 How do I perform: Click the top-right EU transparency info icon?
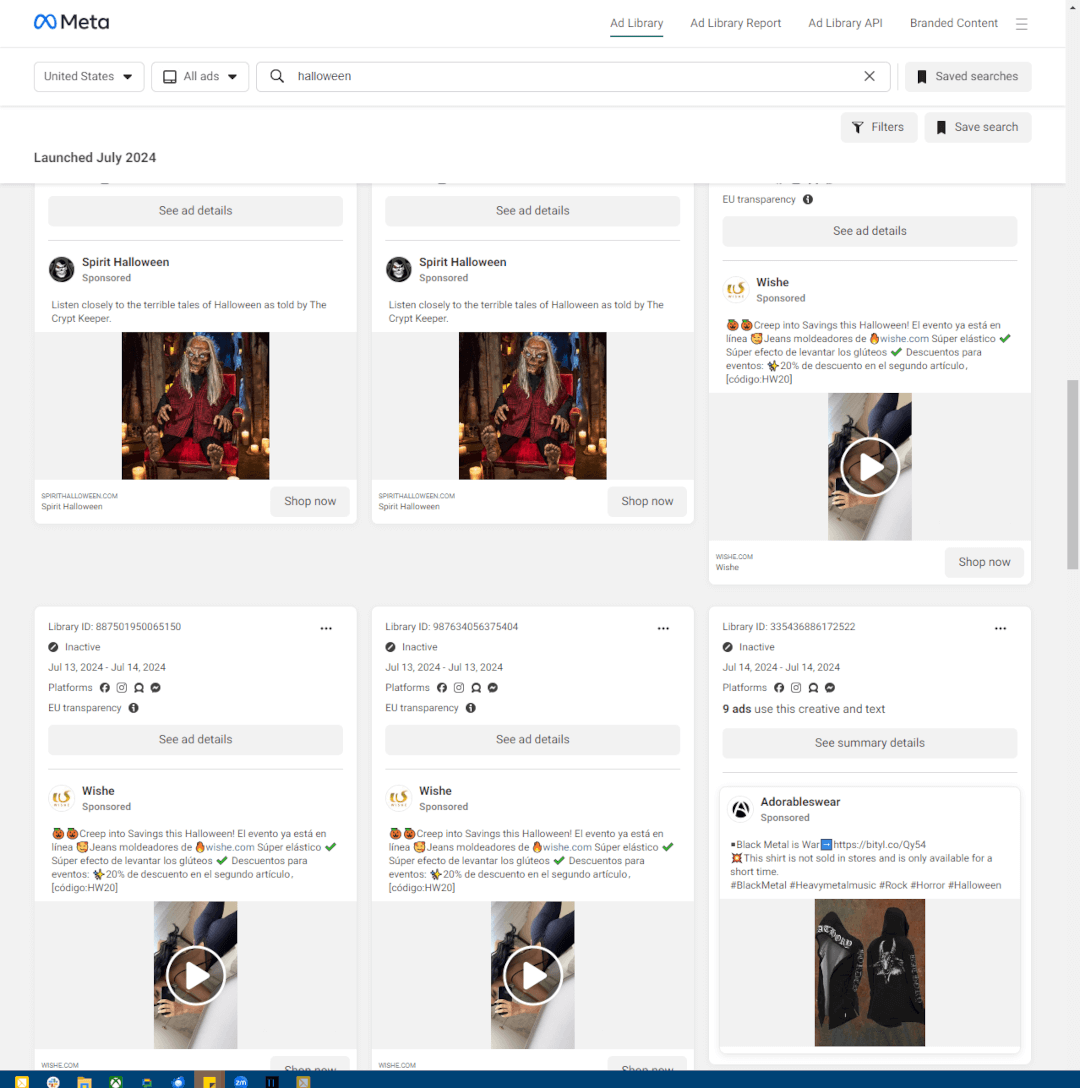point(808,200)
